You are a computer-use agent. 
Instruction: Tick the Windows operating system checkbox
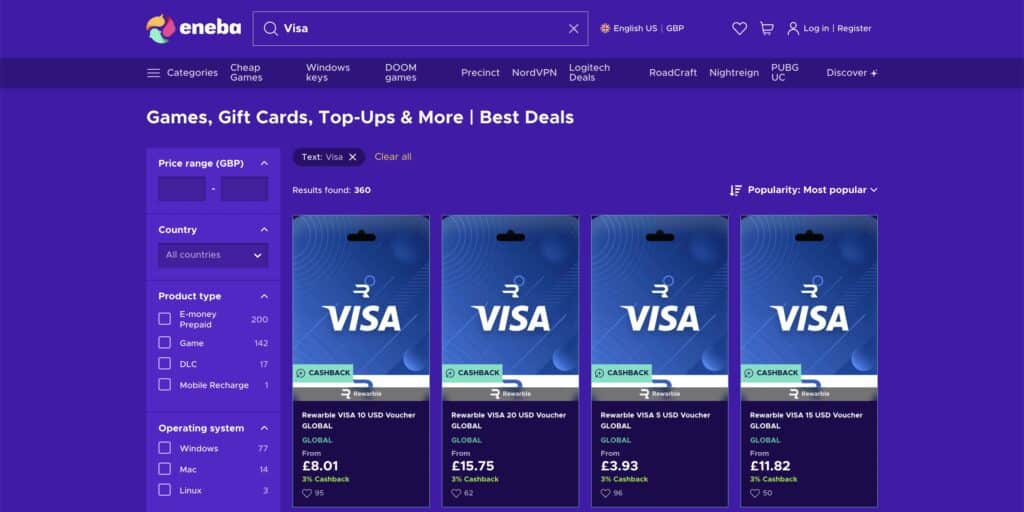point(165,448)
